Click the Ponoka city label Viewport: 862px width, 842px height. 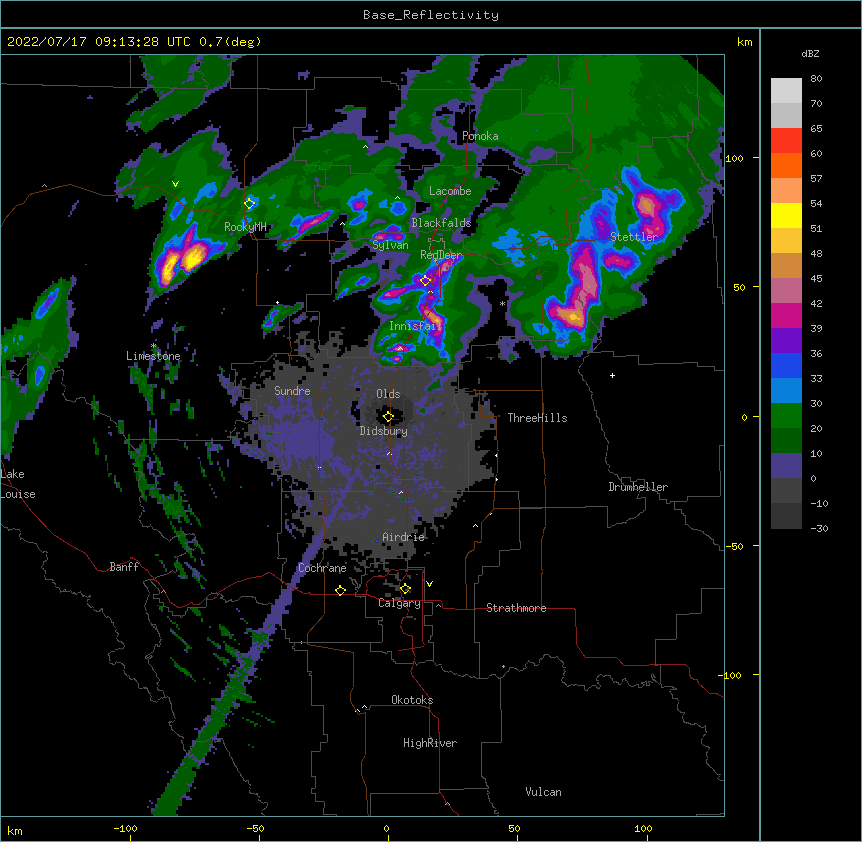[480, 136]
